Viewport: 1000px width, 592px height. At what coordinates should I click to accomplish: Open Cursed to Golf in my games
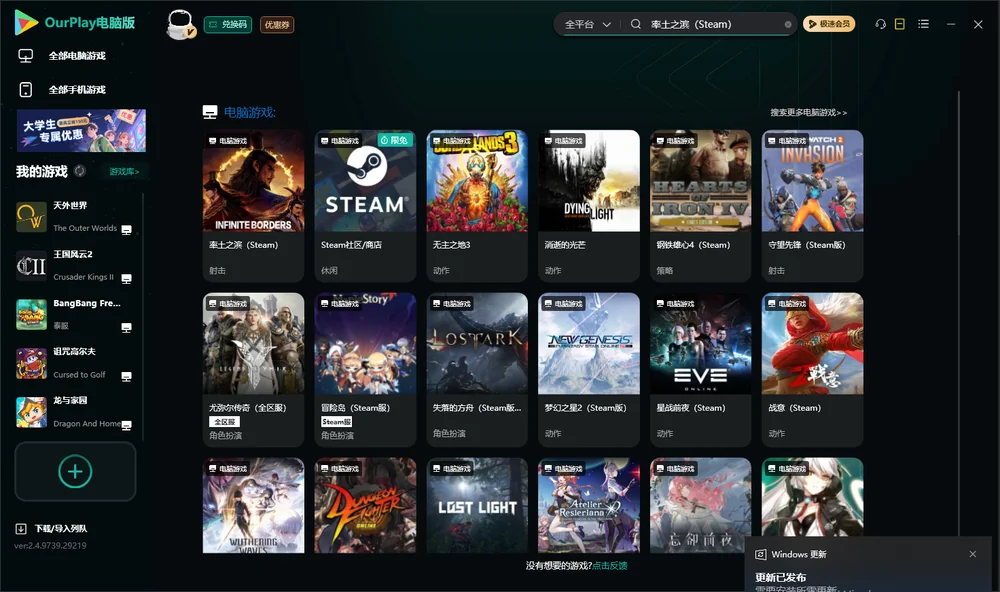73,364
